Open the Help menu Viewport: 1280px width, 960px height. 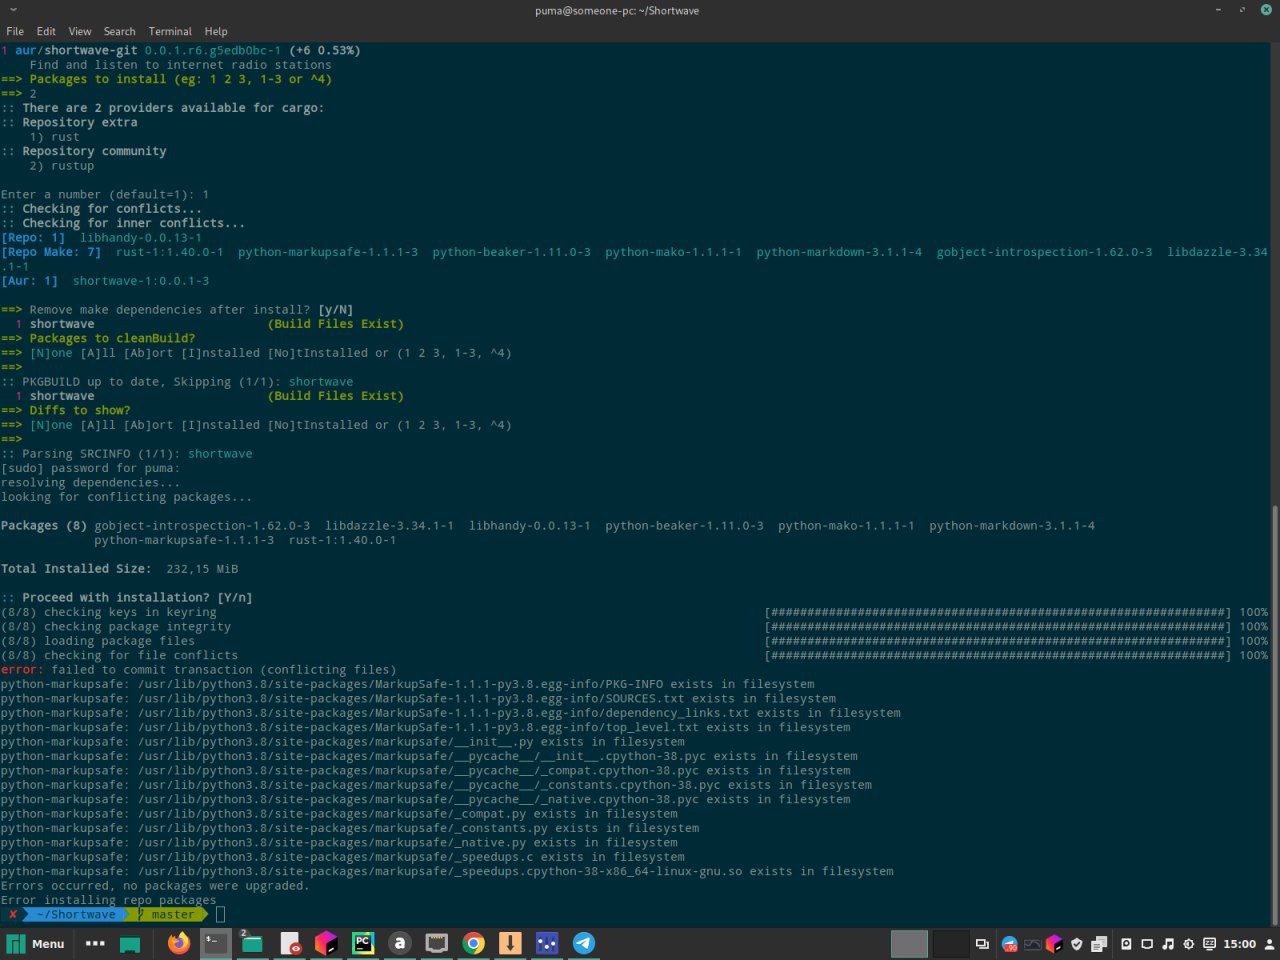tap(216, 31)
